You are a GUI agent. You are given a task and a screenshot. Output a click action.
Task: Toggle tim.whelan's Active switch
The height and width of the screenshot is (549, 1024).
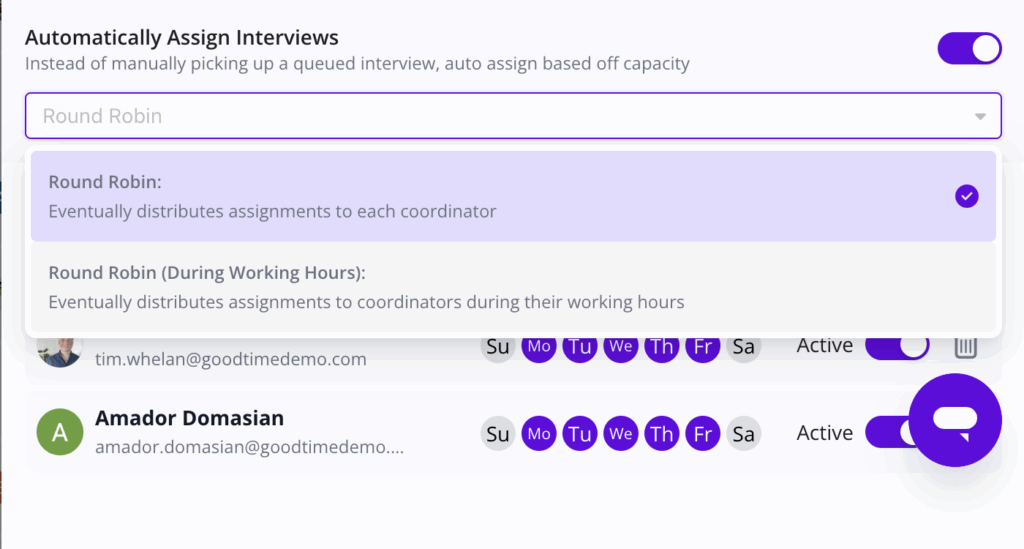coord(896,346)
